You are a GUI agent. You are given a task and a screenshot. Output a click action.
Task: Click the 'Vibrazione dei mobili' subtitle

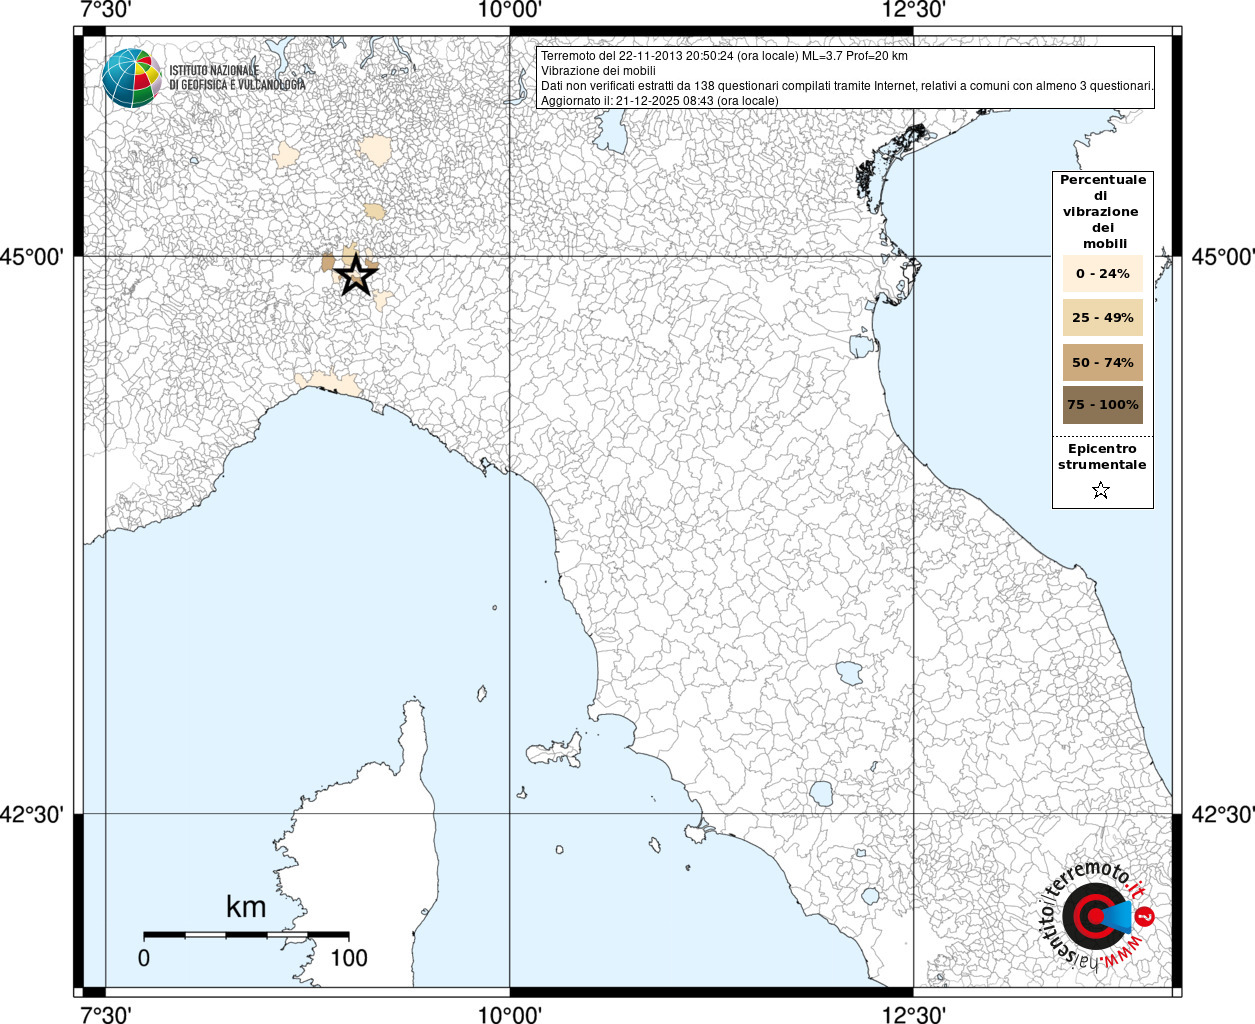pyautogui.click(x=598, y=71)
